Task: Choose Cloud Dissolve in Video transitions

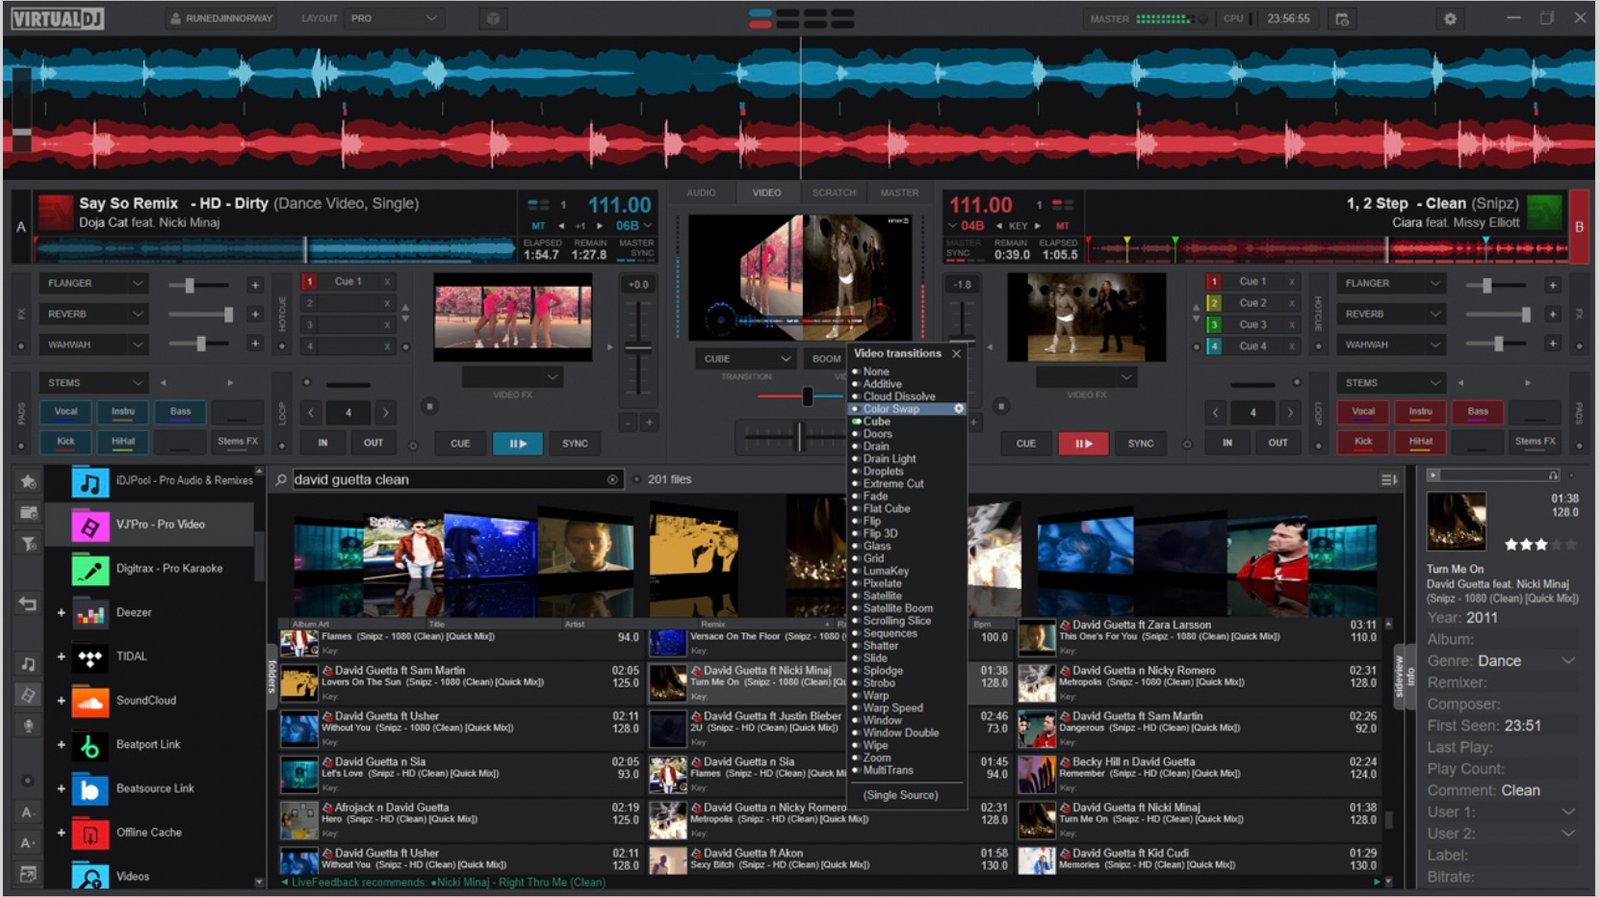Action: pos(899,396)
